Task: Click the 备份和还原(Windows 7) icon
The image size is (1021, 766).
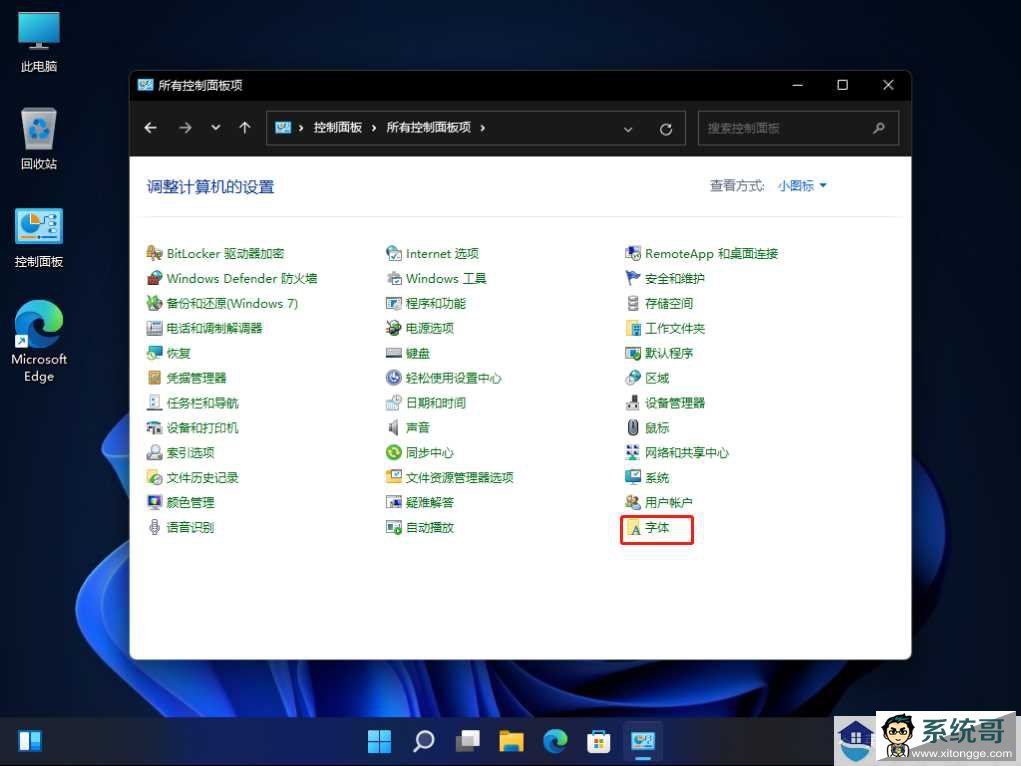Action: point(154,303)
